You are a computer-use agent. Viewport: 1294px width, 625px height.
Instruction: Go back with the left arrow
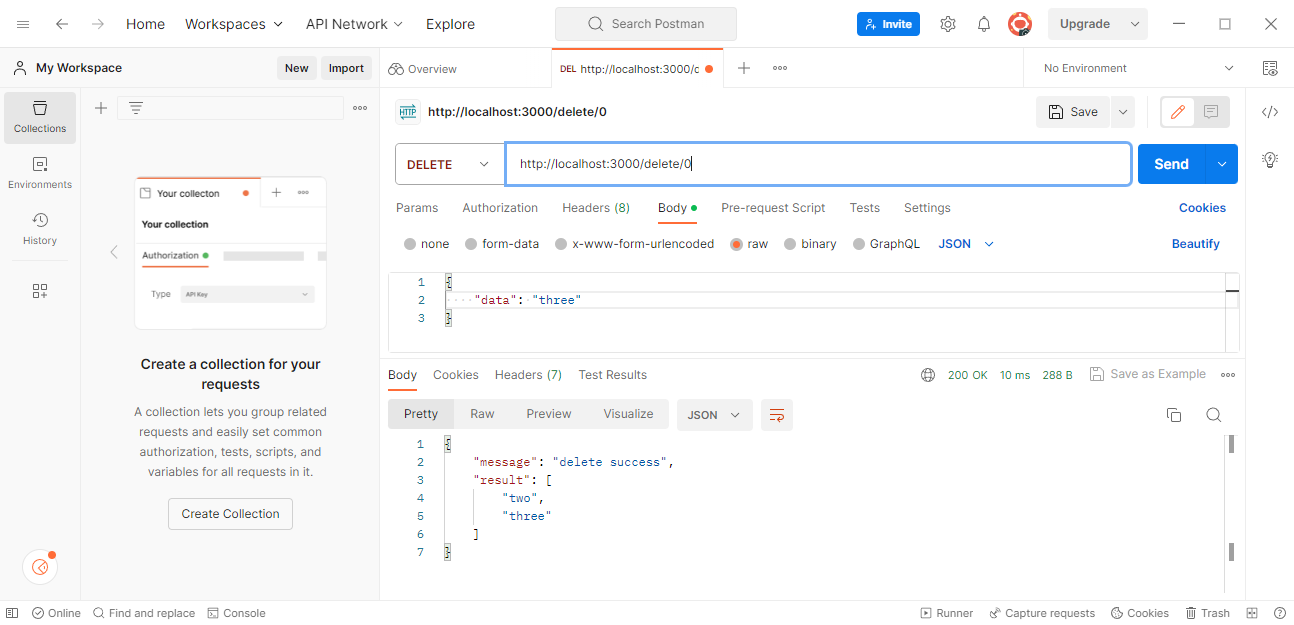(62, 24)
